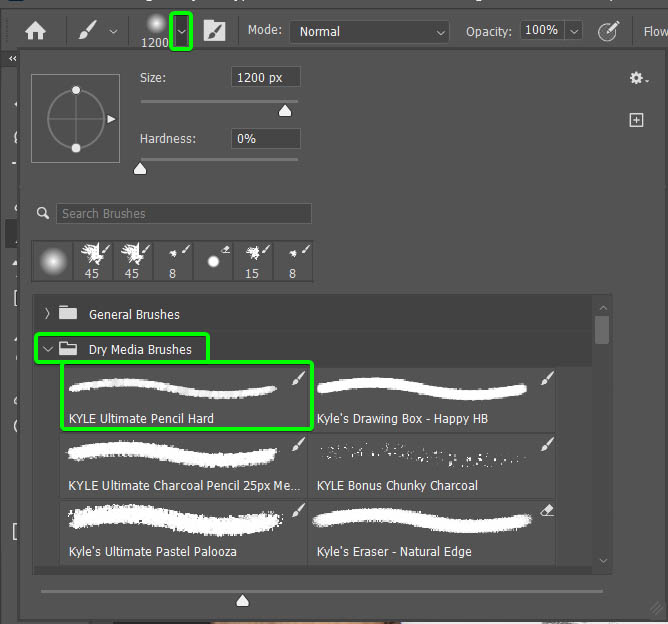This screenshot has width=668, height=624.
Task: Select the second 45 recent brush
Action: click(x=133, y=261)
